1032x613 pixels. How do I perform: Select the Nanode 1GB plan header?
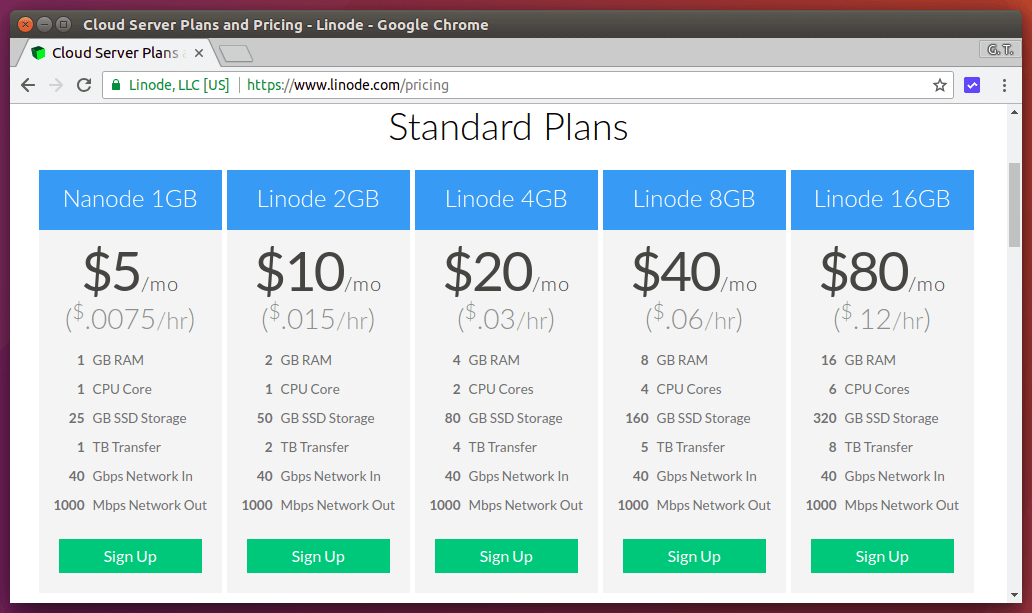[x=130, y=199]
